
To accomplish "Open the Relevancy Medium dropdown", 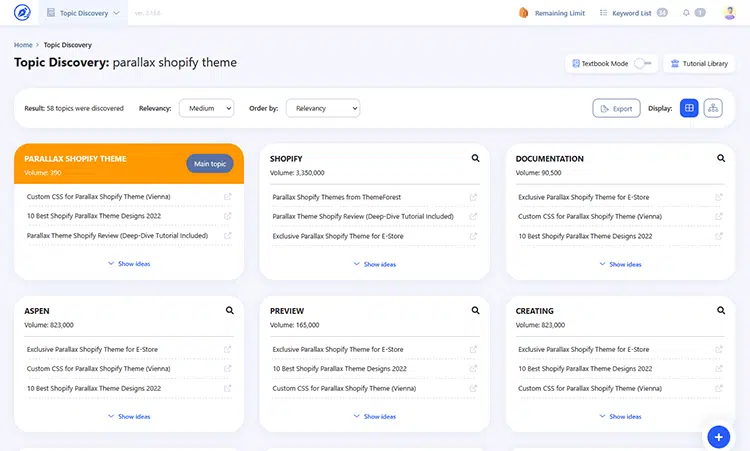I will [x=206, y=108].
